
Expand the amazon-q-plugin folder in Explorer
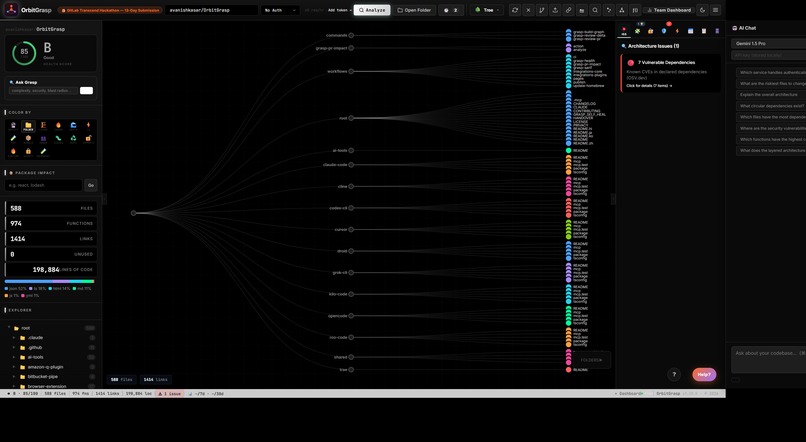point(14,367)
